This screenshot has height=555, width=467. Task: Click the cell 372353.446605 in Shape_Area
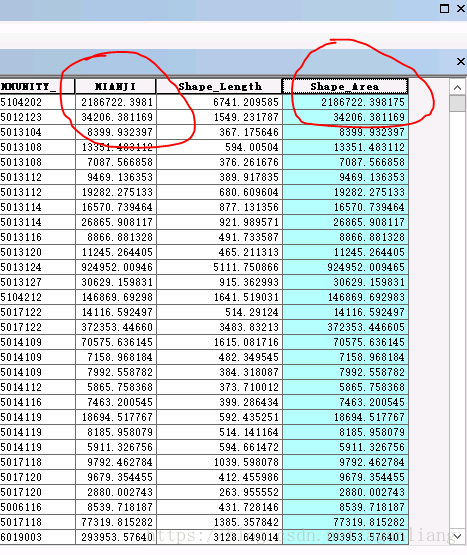click(345, 327)
